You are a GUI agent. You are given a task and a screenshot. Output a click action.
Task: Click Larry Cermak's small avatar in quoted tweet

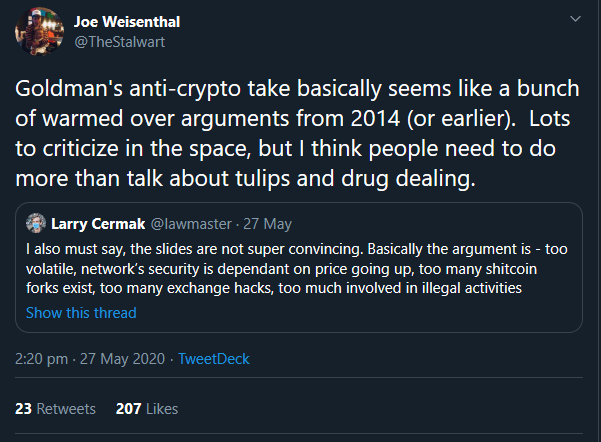36,221
